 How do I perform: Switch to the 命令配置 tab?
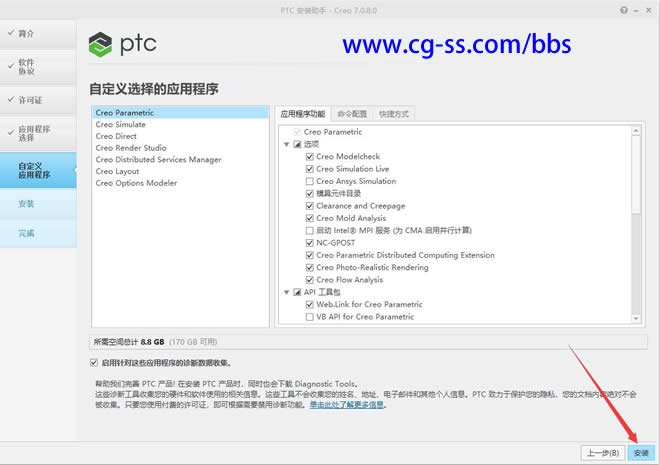(353, 114)
